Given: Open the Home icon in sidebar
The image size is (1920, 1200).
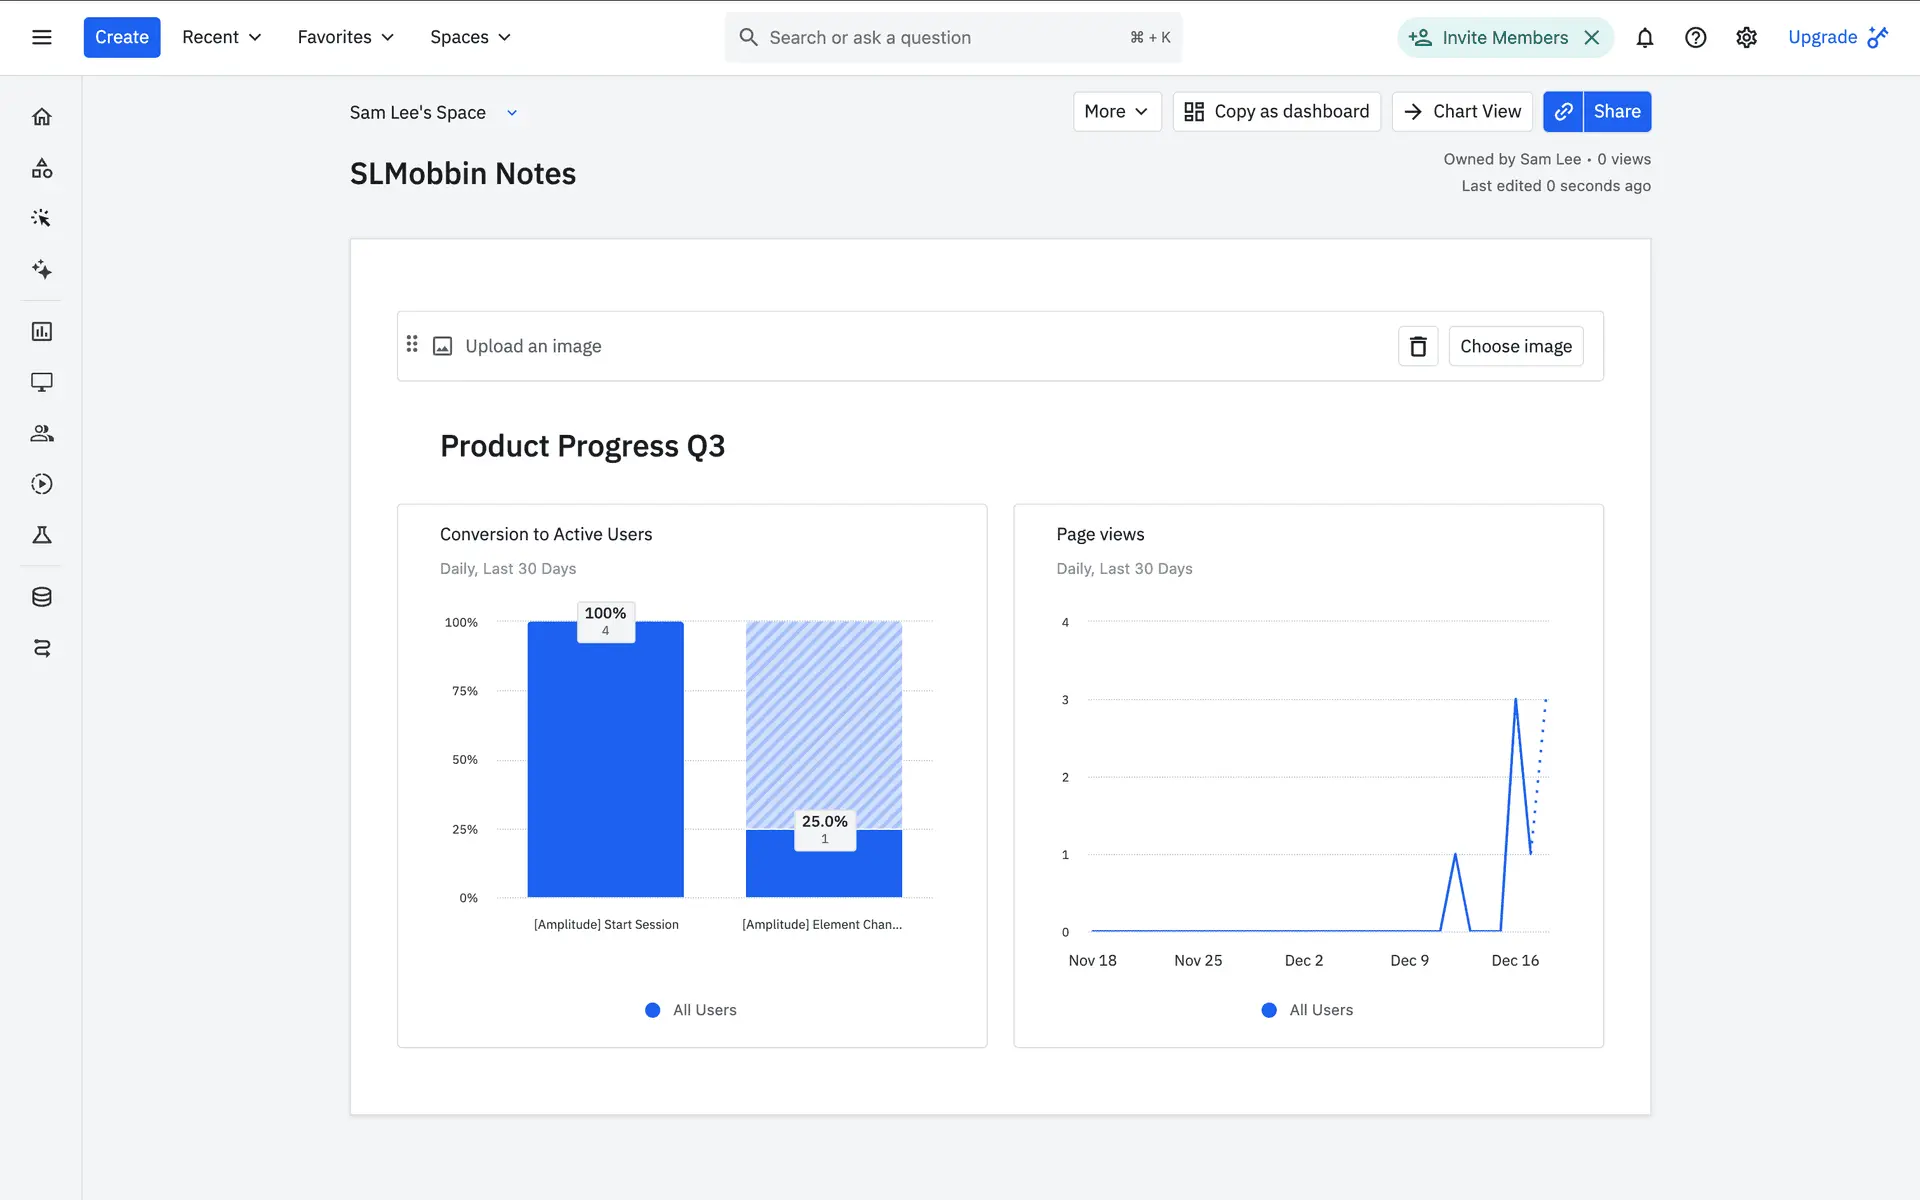Looking at the screenshot, I should point(41,117).
